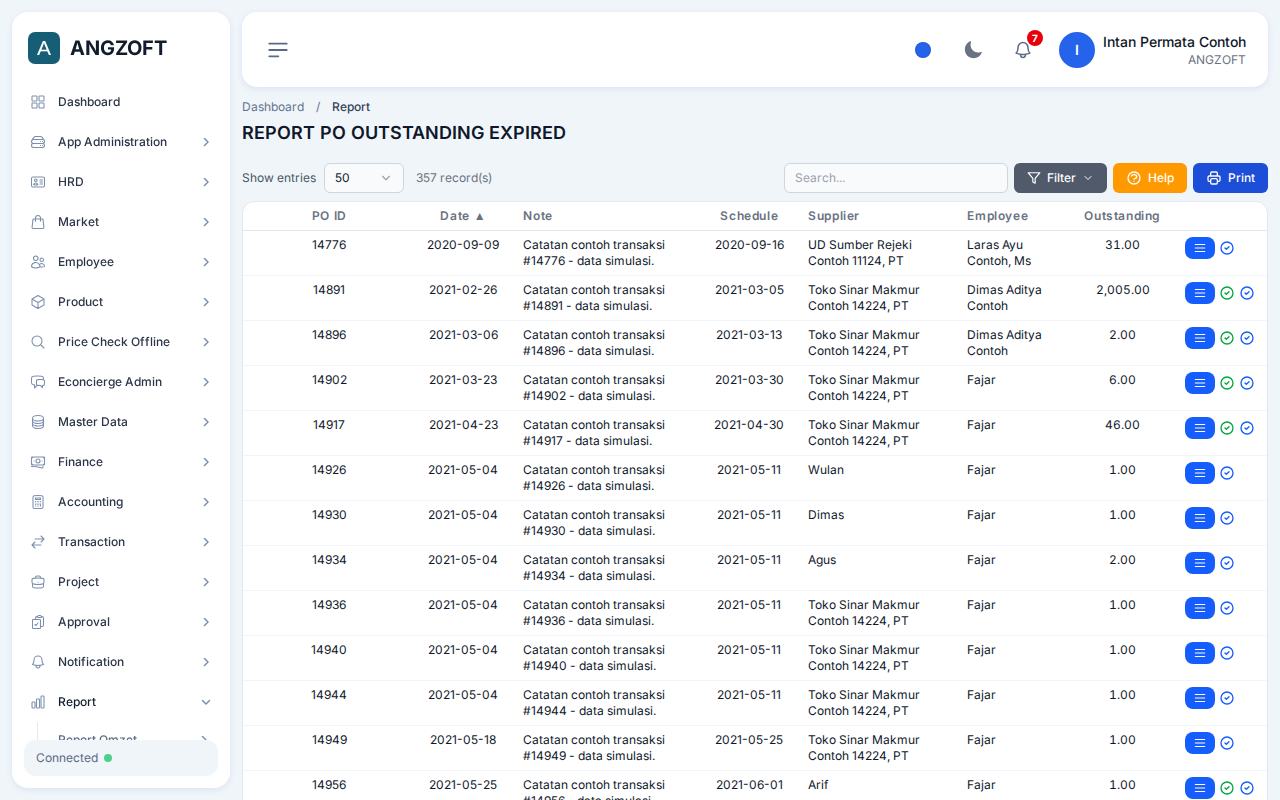Open the user avatar for Intan Permata Contoh
Image resolution: width=1280 pixels, height=800 pixels.
click(x=1077, y=50)
